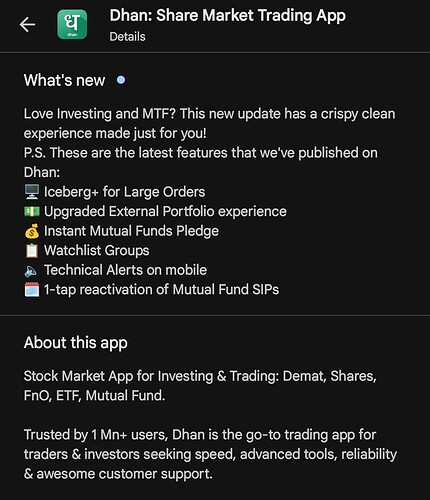Tap the back arrow icon
Viewport: 430px width, 500px height.
tap(27, 25)
